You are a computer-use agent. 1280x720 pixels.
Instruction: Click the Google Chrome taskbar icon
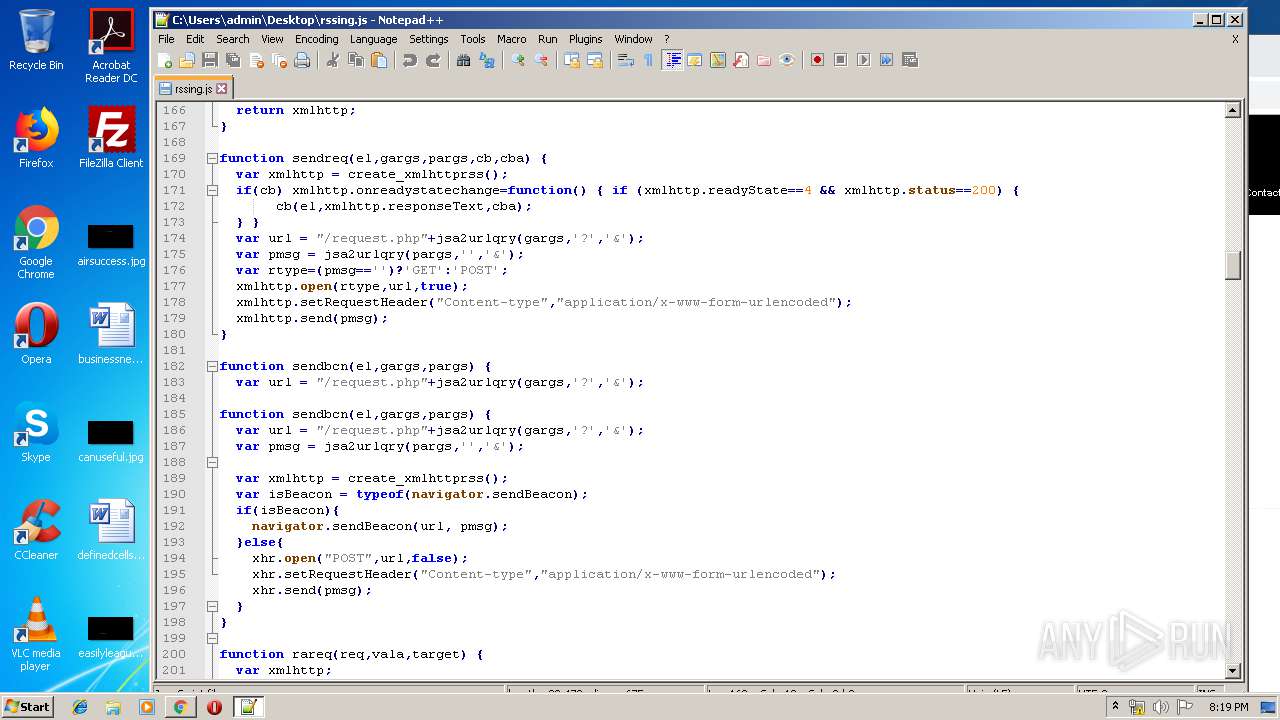pos(180,707)
